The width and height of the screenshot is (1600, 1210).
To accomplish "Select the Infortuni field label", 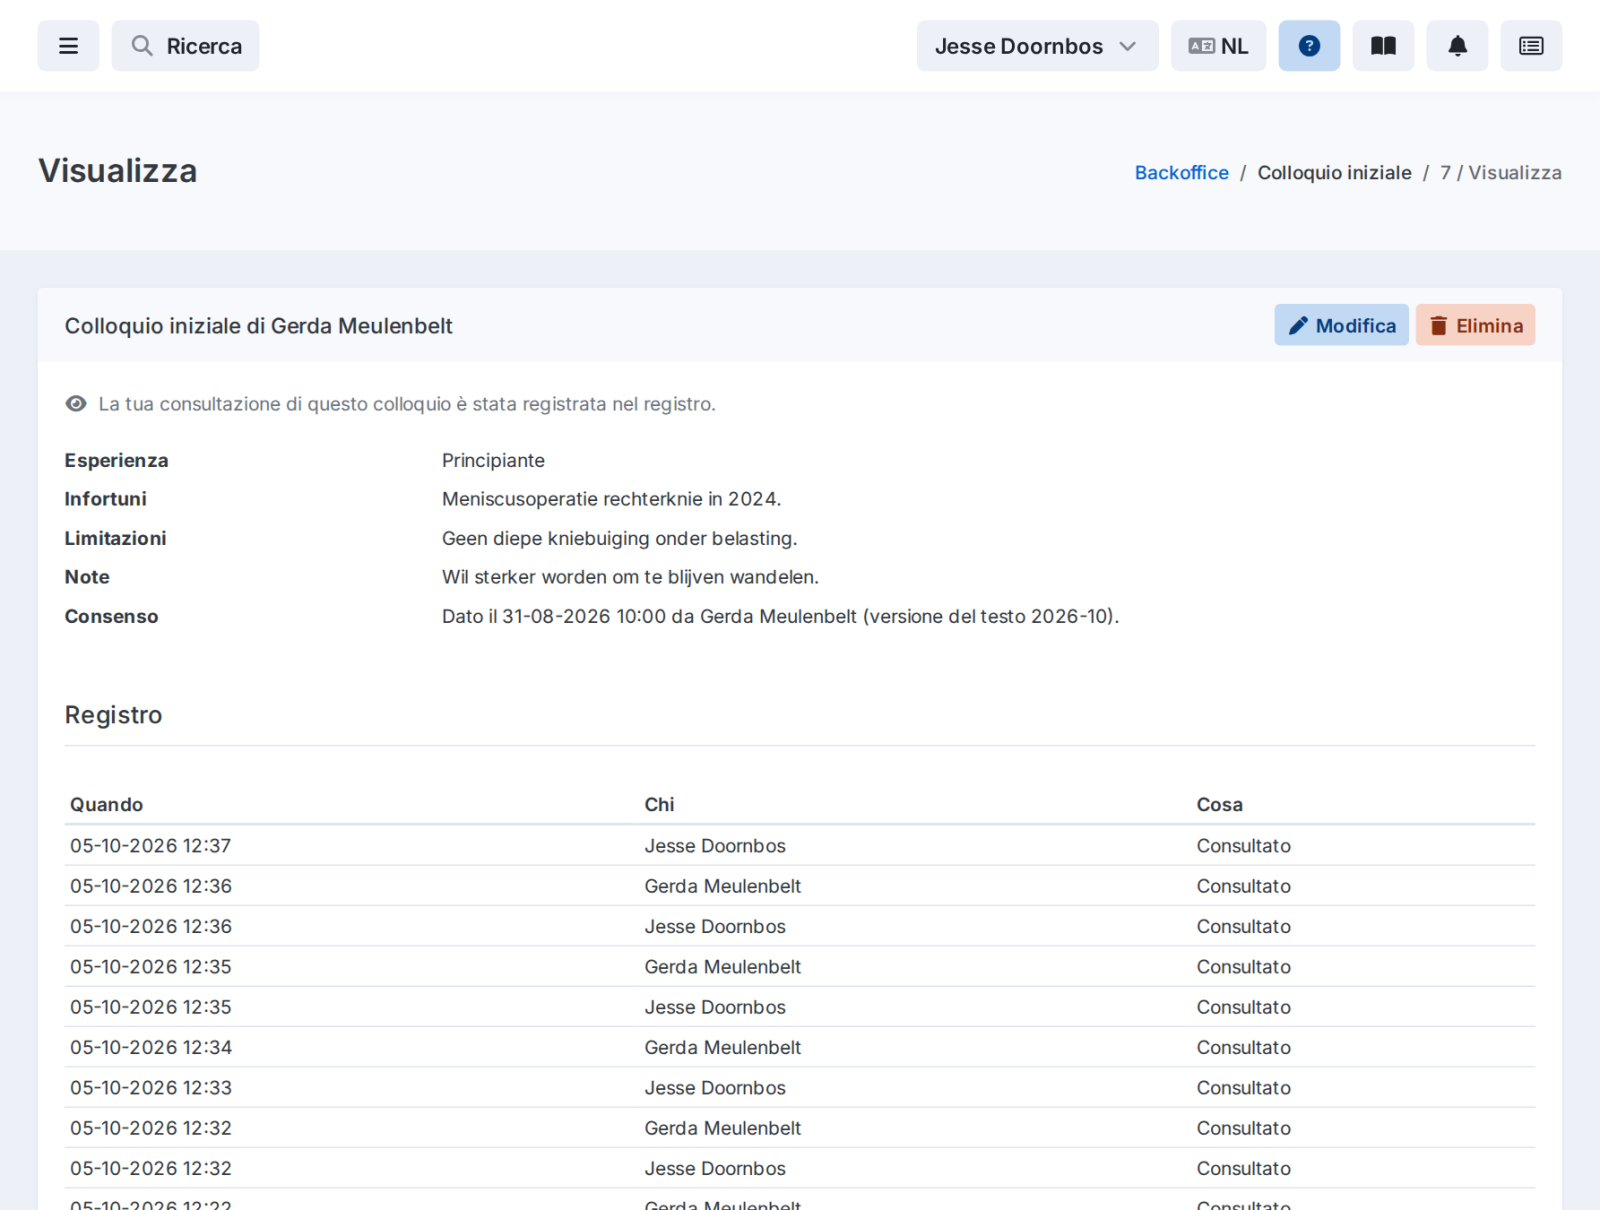I will (105, 499).
